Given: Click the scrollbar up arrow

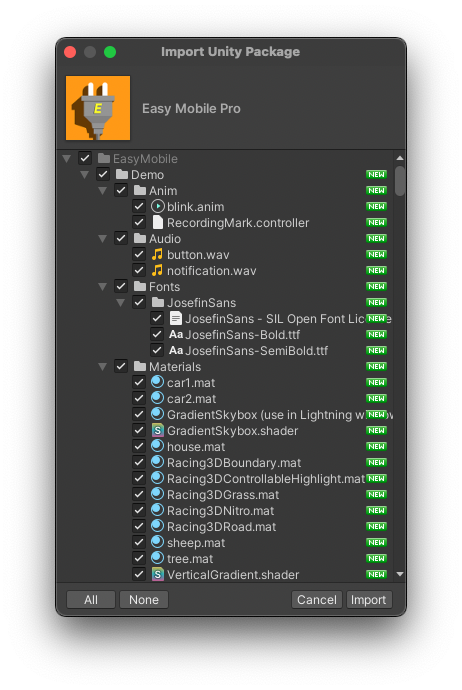Looking at the screenshot, I should coord(400,158).
